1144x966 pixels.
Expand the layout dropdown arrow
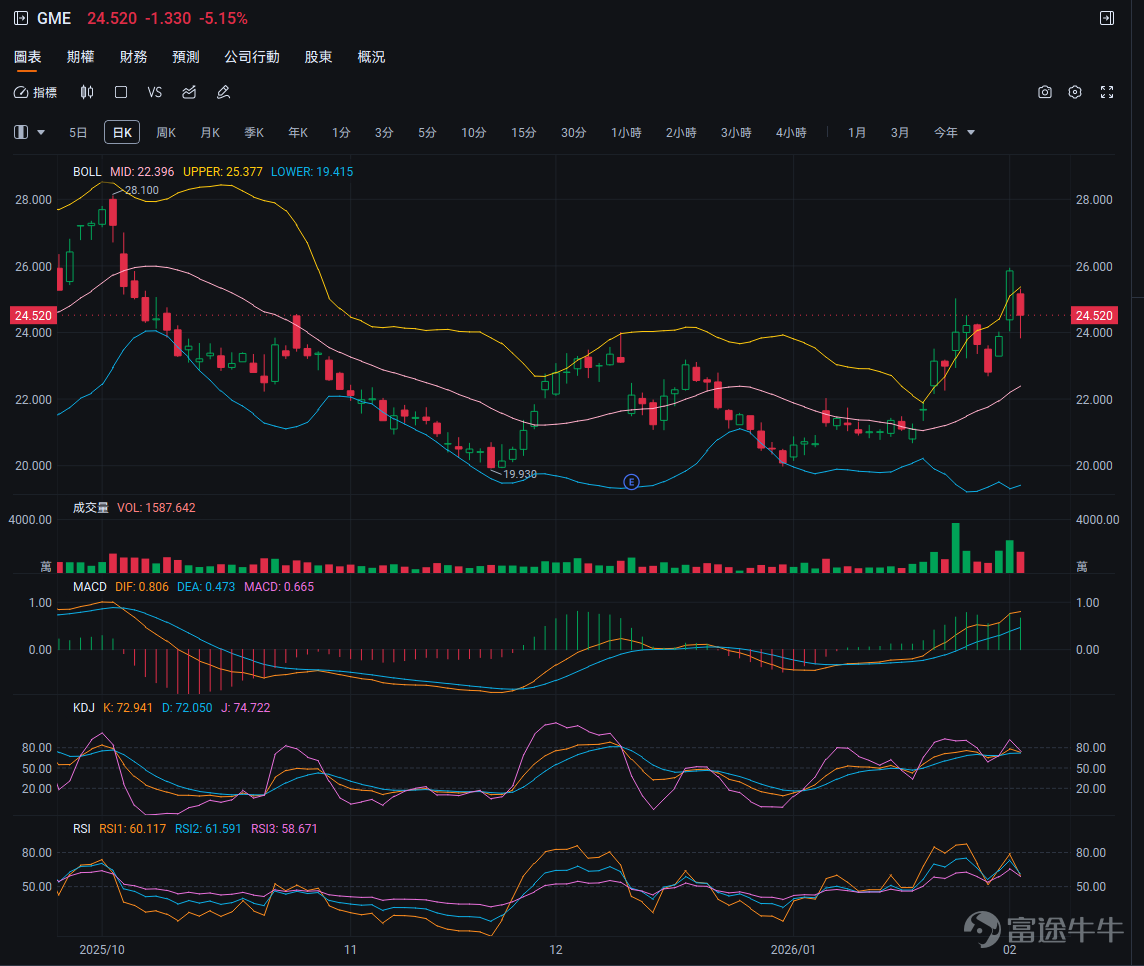(41, 133)
